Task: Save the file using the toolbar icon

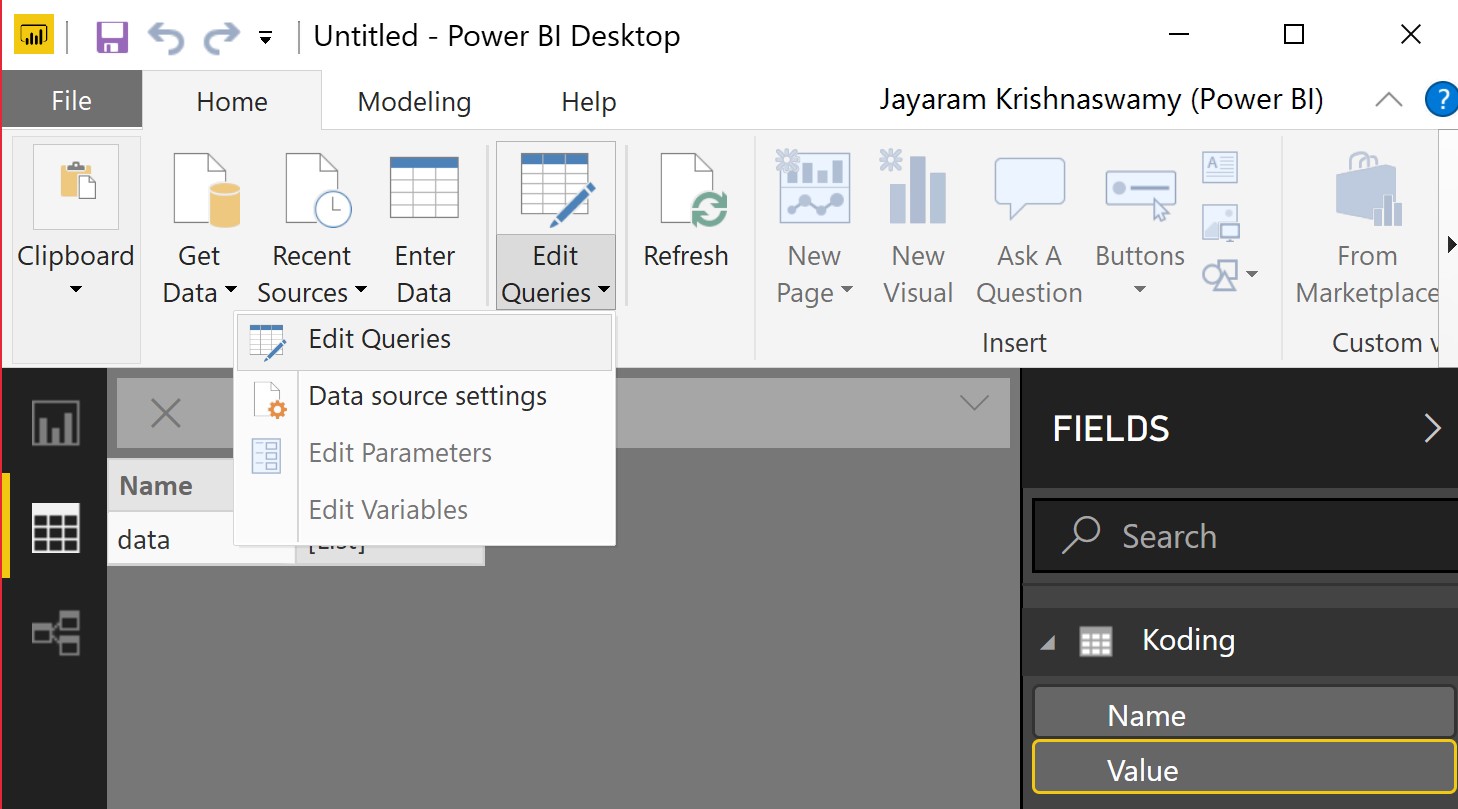Action: pyautogui.click(x=111, y=34)
